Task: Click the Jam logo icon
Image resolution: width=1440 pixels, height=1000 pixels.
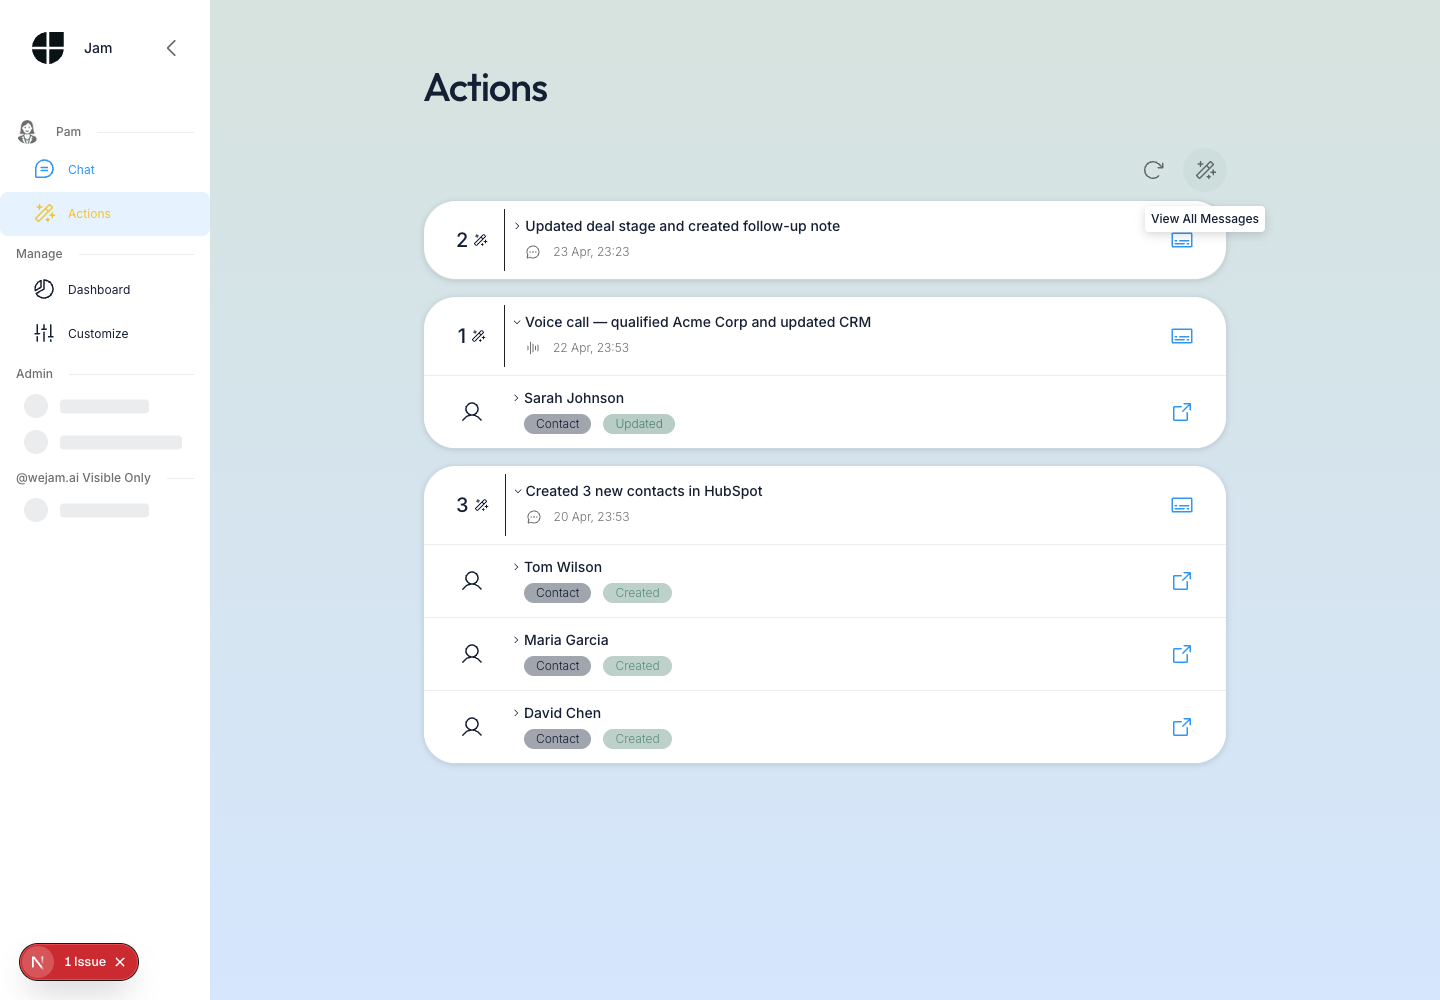Action: pos(48,48)
